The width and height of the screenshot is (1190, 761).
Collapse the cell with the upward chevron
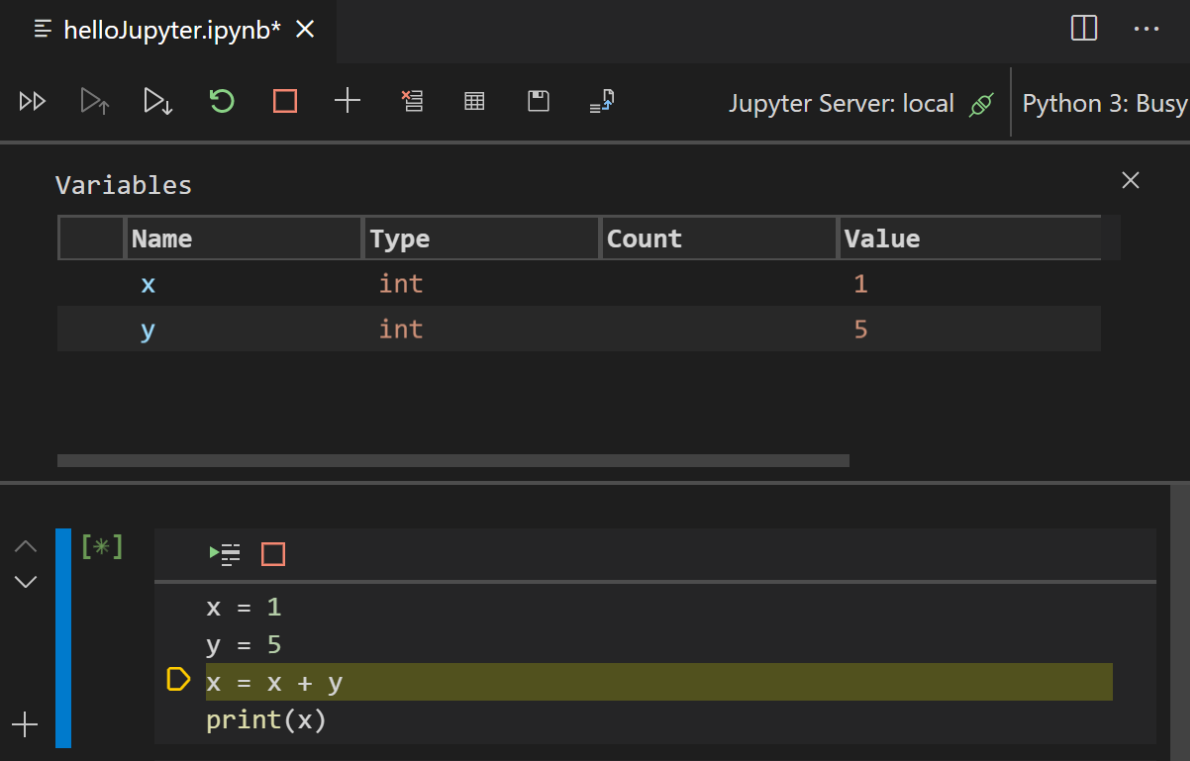pyautogui.click(x=25, y=546)
